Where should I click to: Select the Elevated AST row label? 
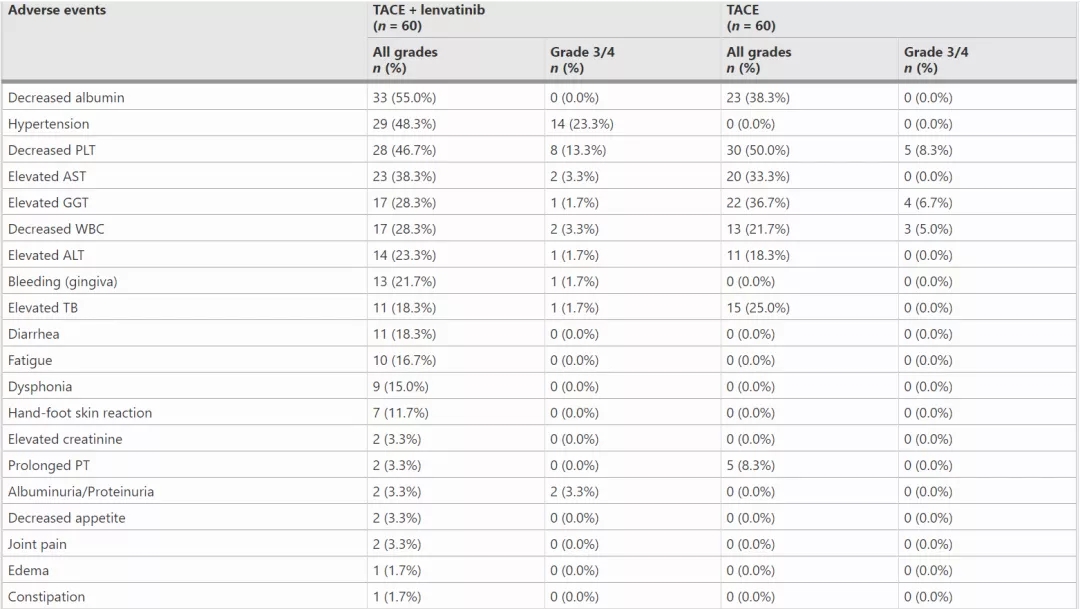coord(47,176)
